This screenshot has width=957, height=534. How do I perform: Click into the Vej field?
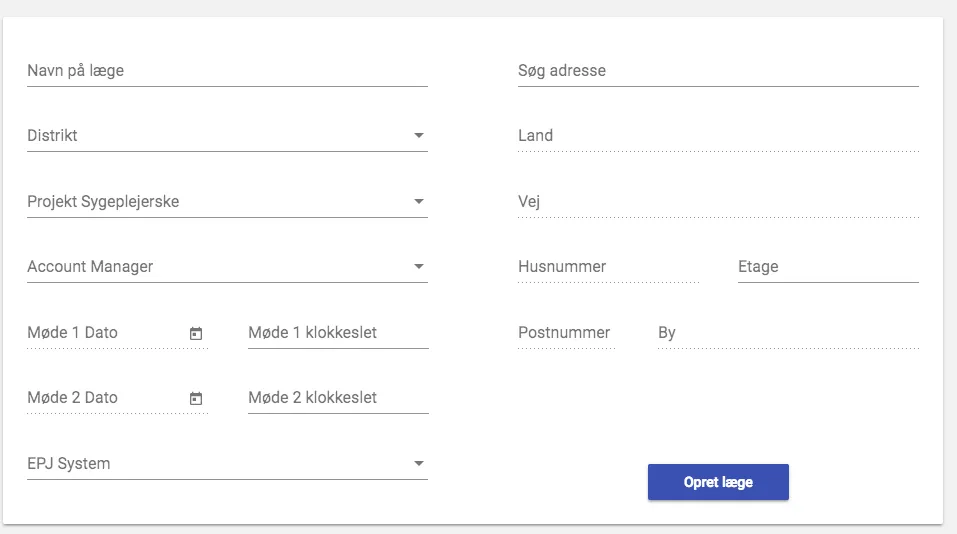(717, 202)
